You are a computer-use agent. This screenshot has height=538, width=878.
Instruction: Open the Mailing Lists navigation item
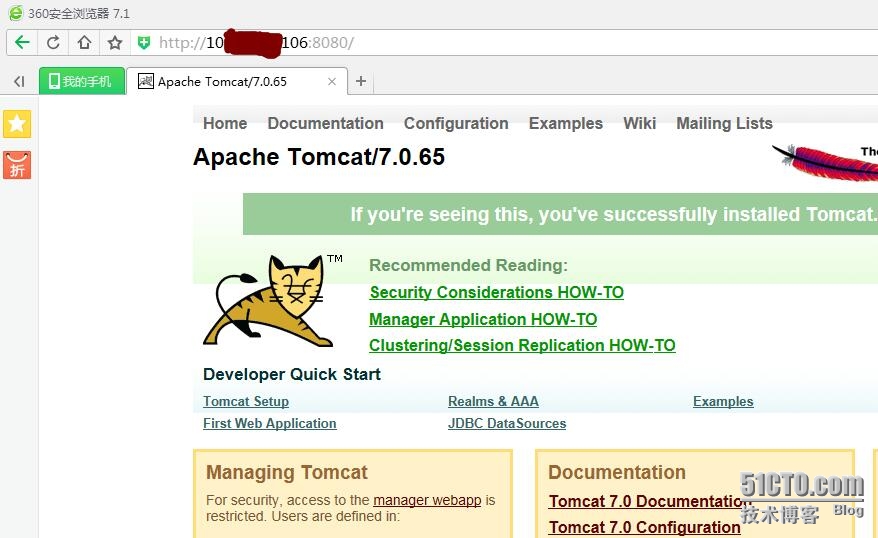coord(724,123)
